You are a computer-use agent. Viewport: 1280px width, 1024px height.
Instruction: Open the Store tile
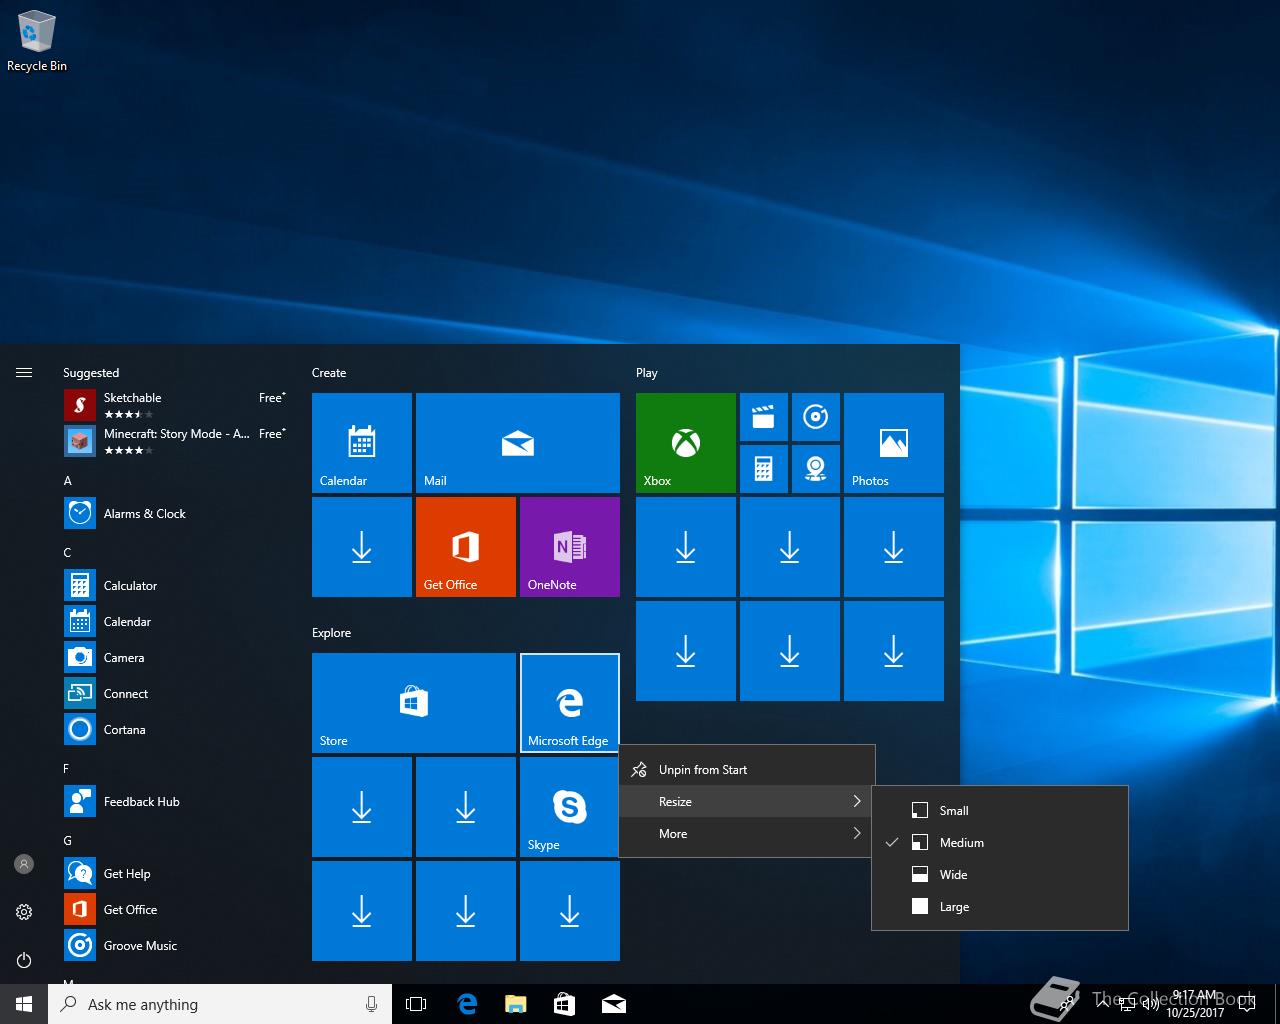(414, 703)
